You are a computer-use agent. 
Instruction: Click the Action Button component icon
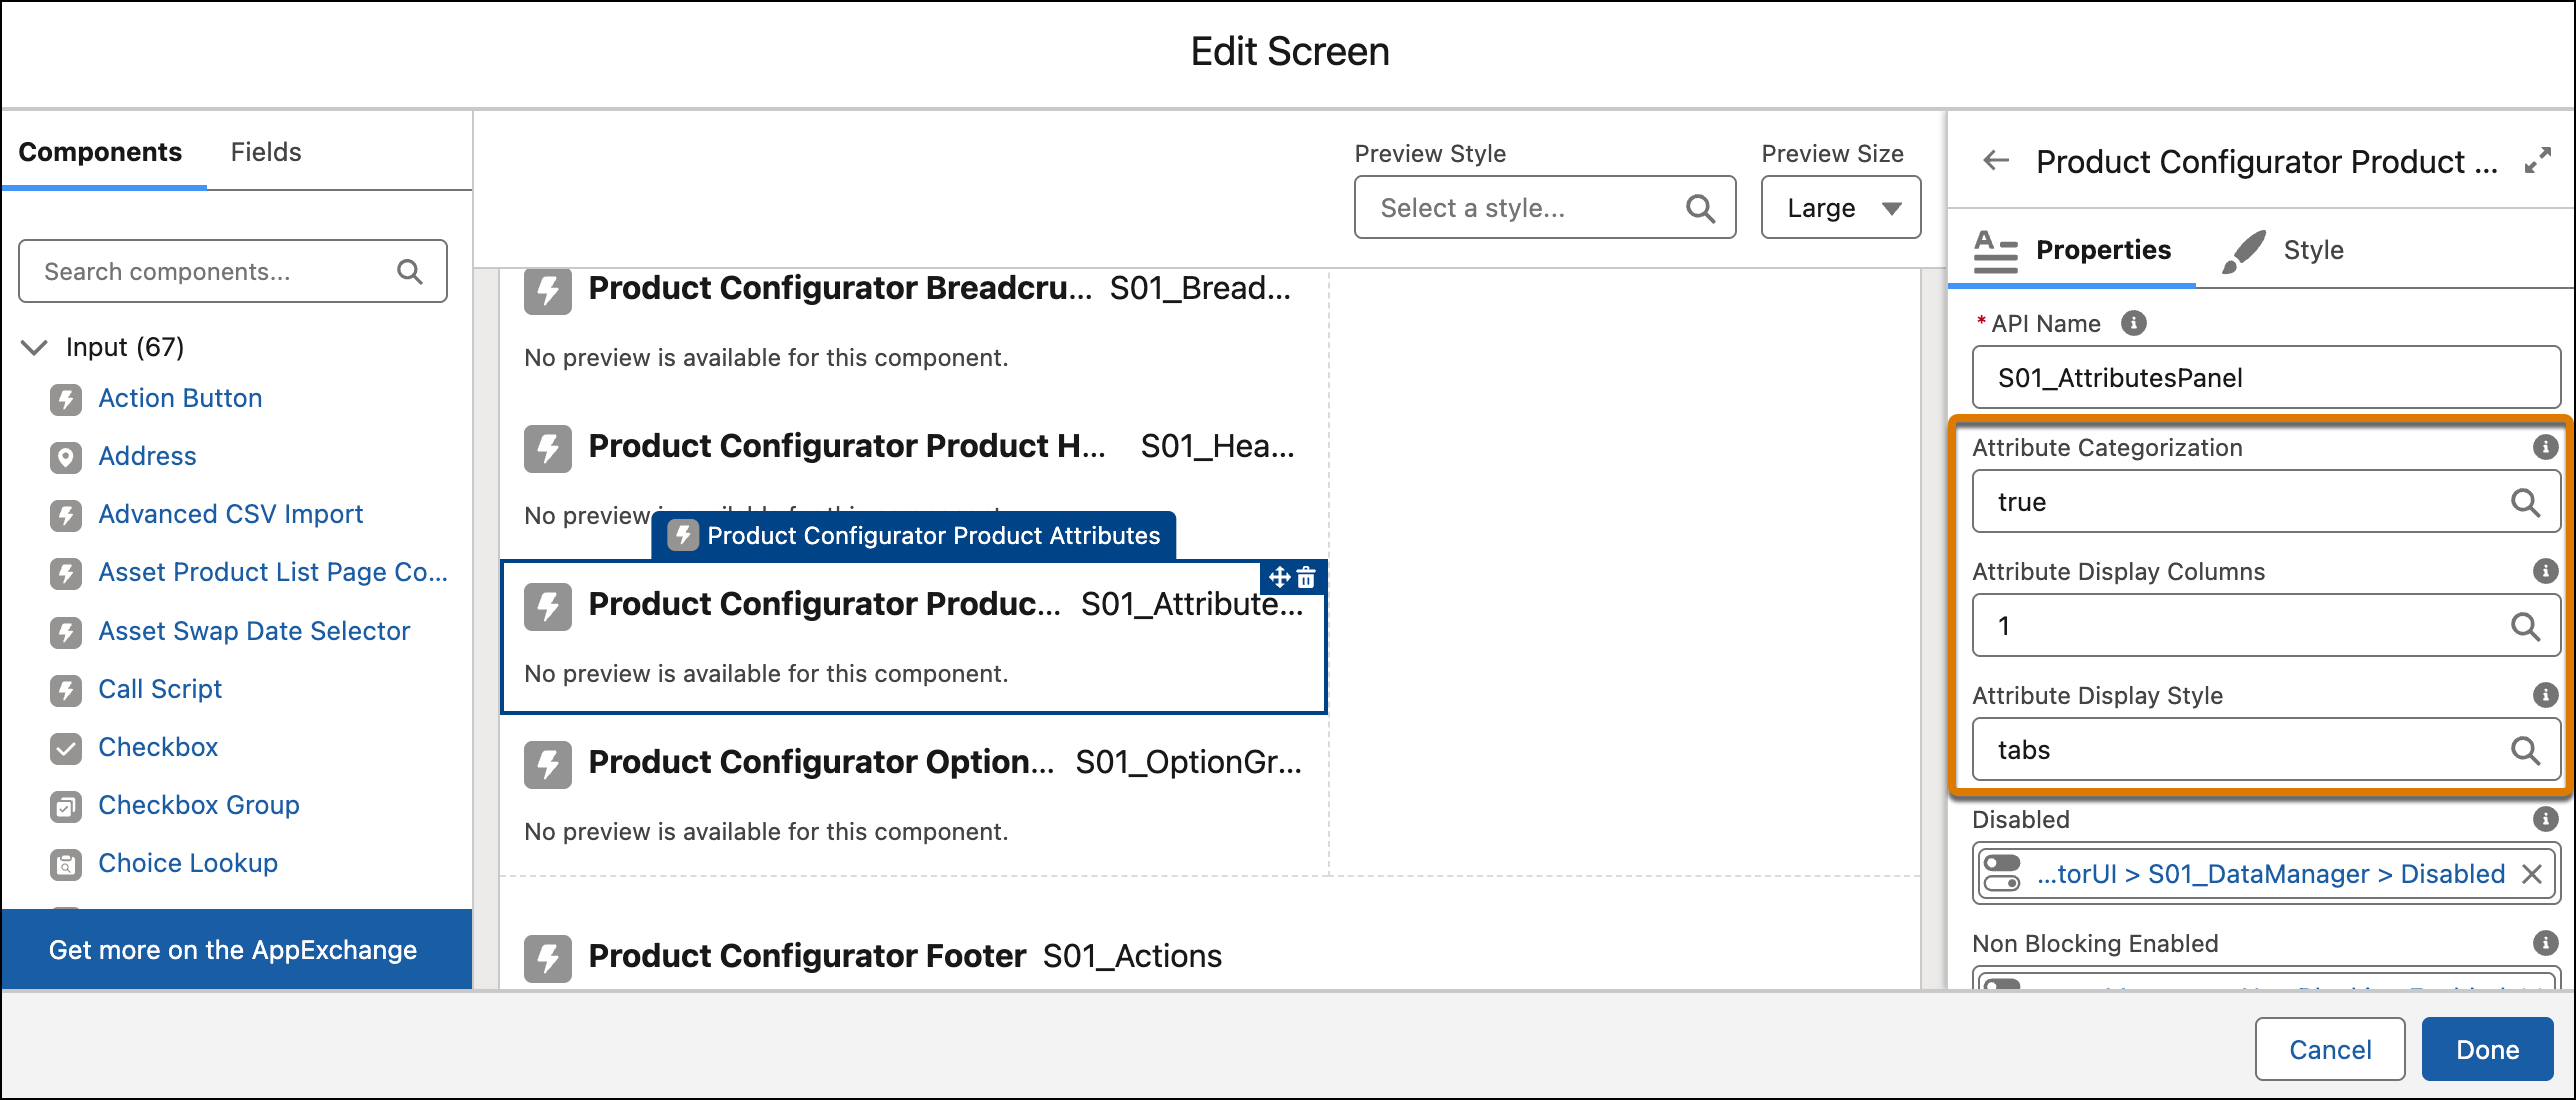[x=66, y=400]
